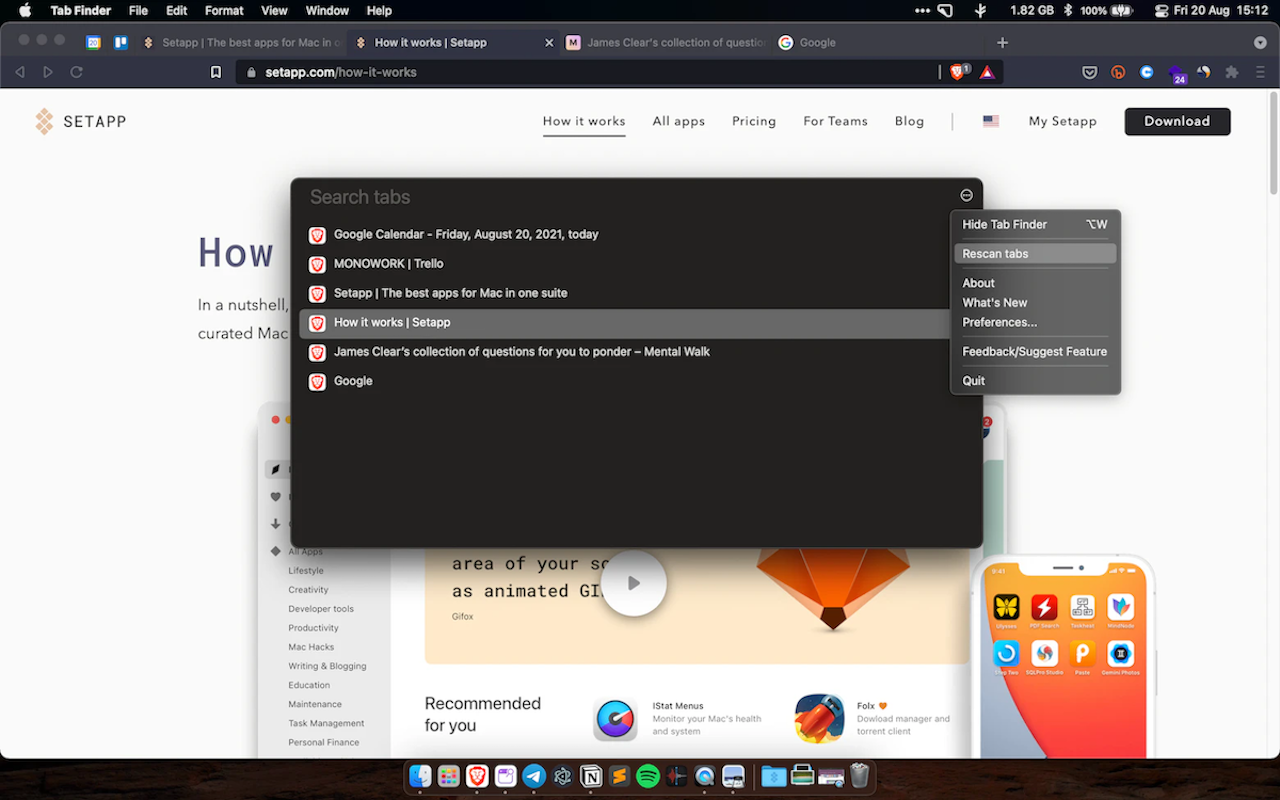The width and height of the screenshot is (1280, 800).
Task: Toggle the bookmark icon in address bar
Action: (215, 72)
